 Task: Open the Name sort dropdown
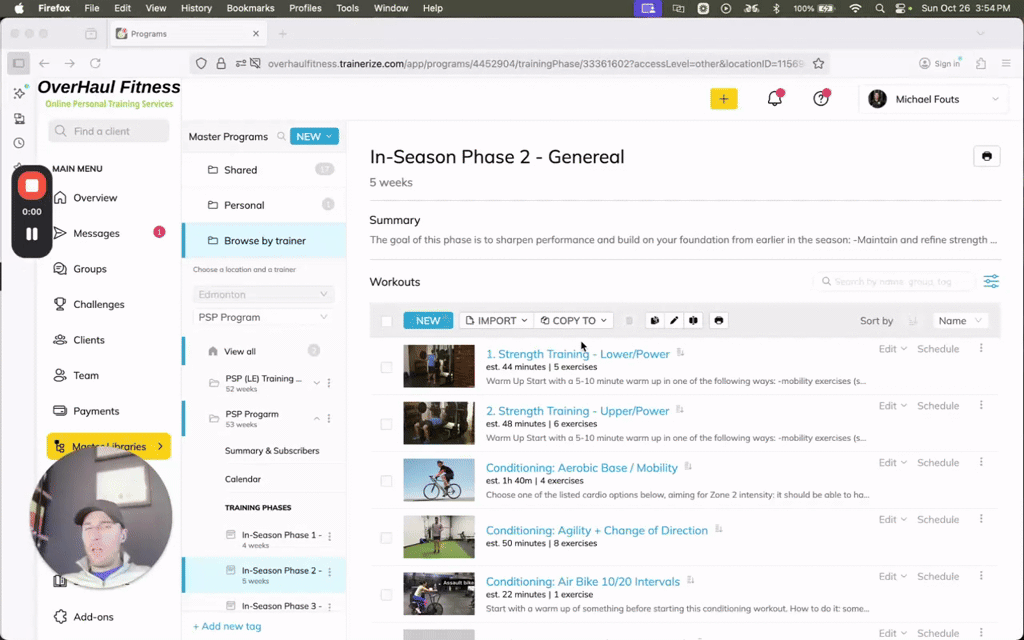tap(960, 321)
